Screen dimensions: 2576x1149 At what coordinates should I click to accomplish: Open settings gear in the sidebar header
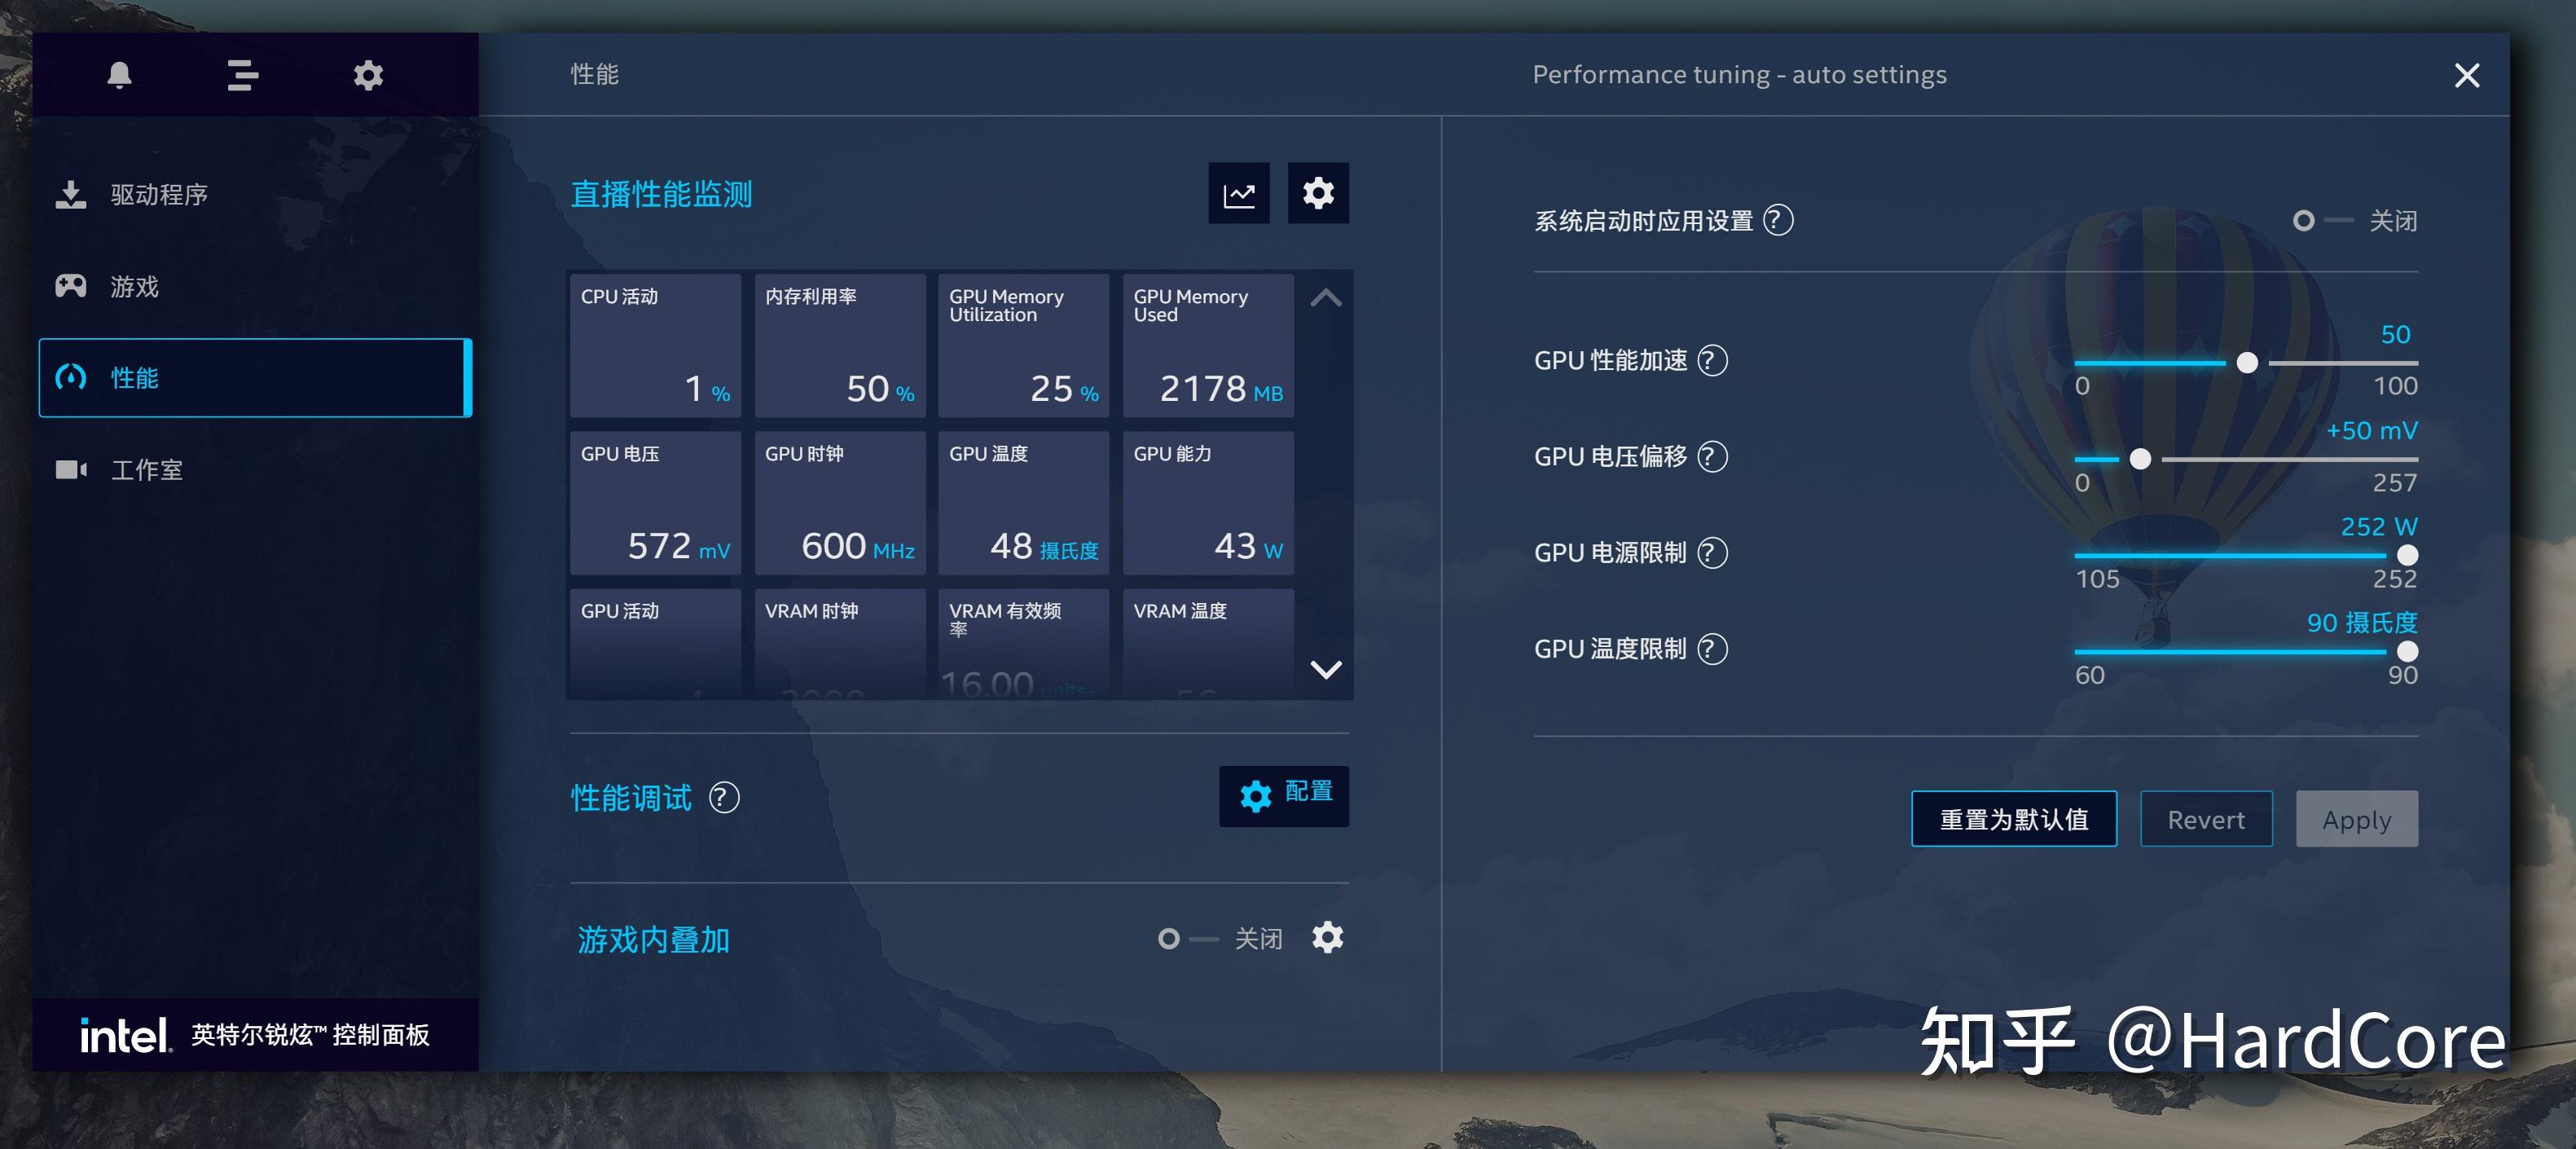(368, 75)
